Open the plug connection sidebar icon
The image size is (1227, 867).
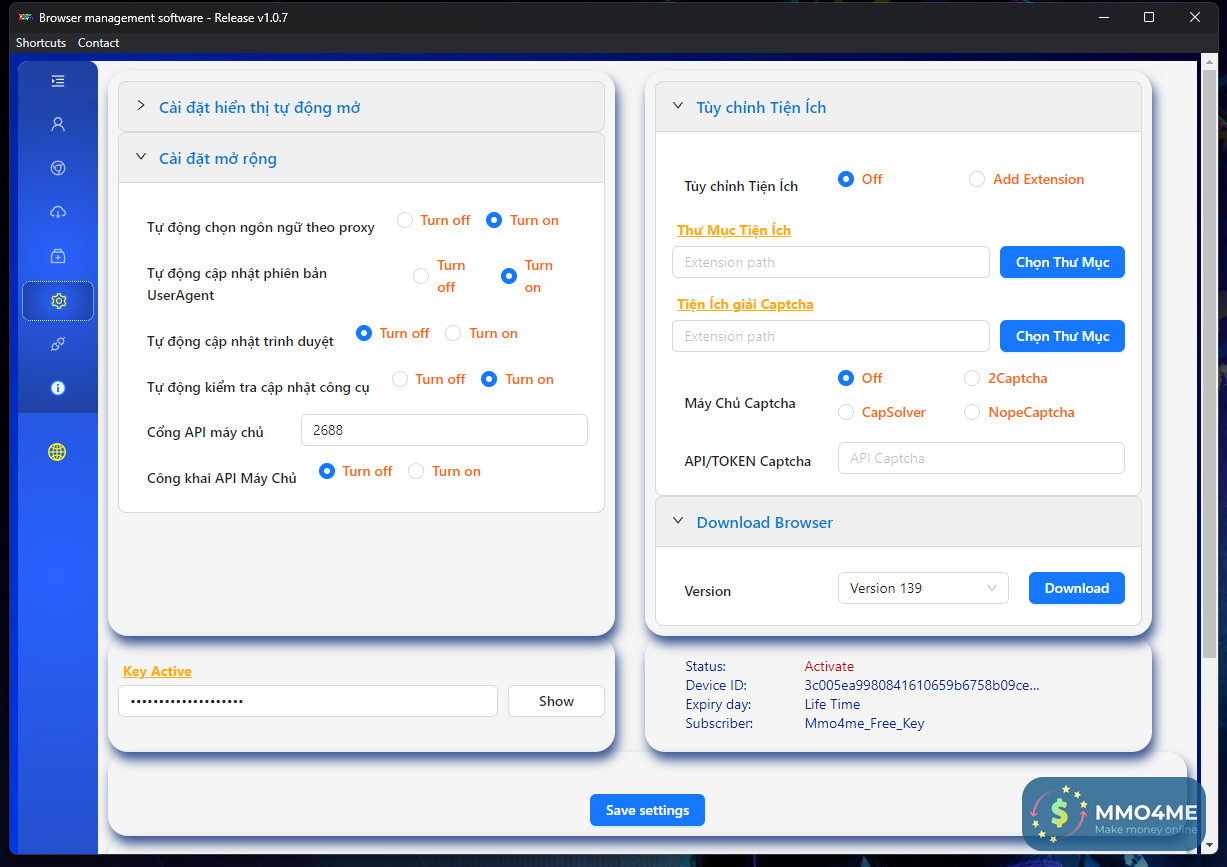click(58, 344)
